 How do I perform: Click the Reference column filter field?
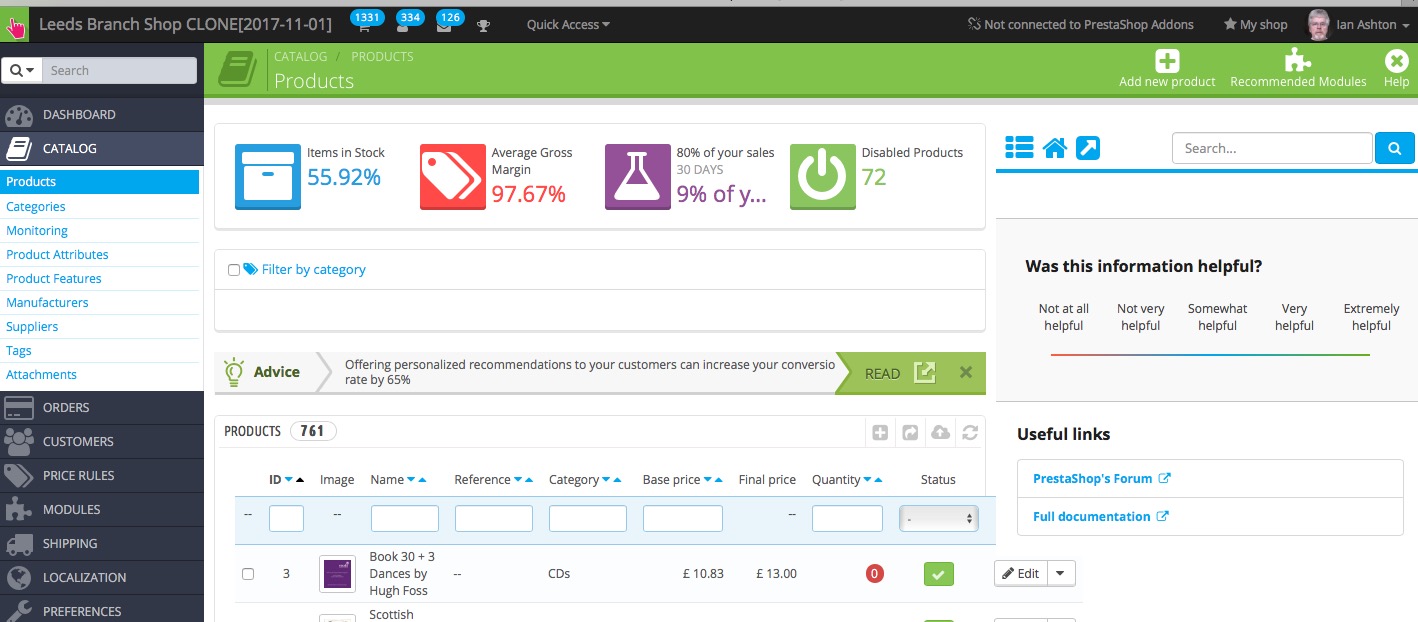pyautogui.click(x=494, y=518)
